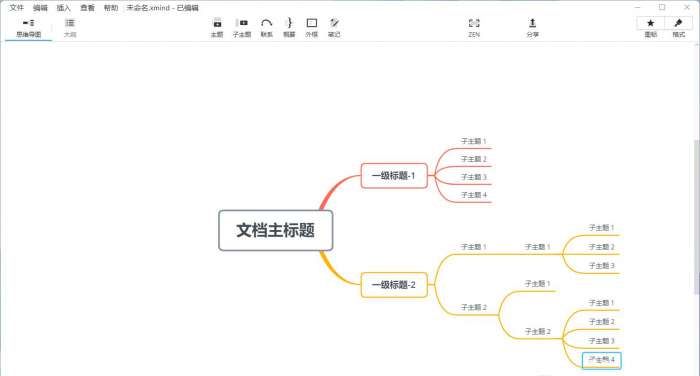Select the 一级标题-2 branch topic

click(x=394, y=284)
